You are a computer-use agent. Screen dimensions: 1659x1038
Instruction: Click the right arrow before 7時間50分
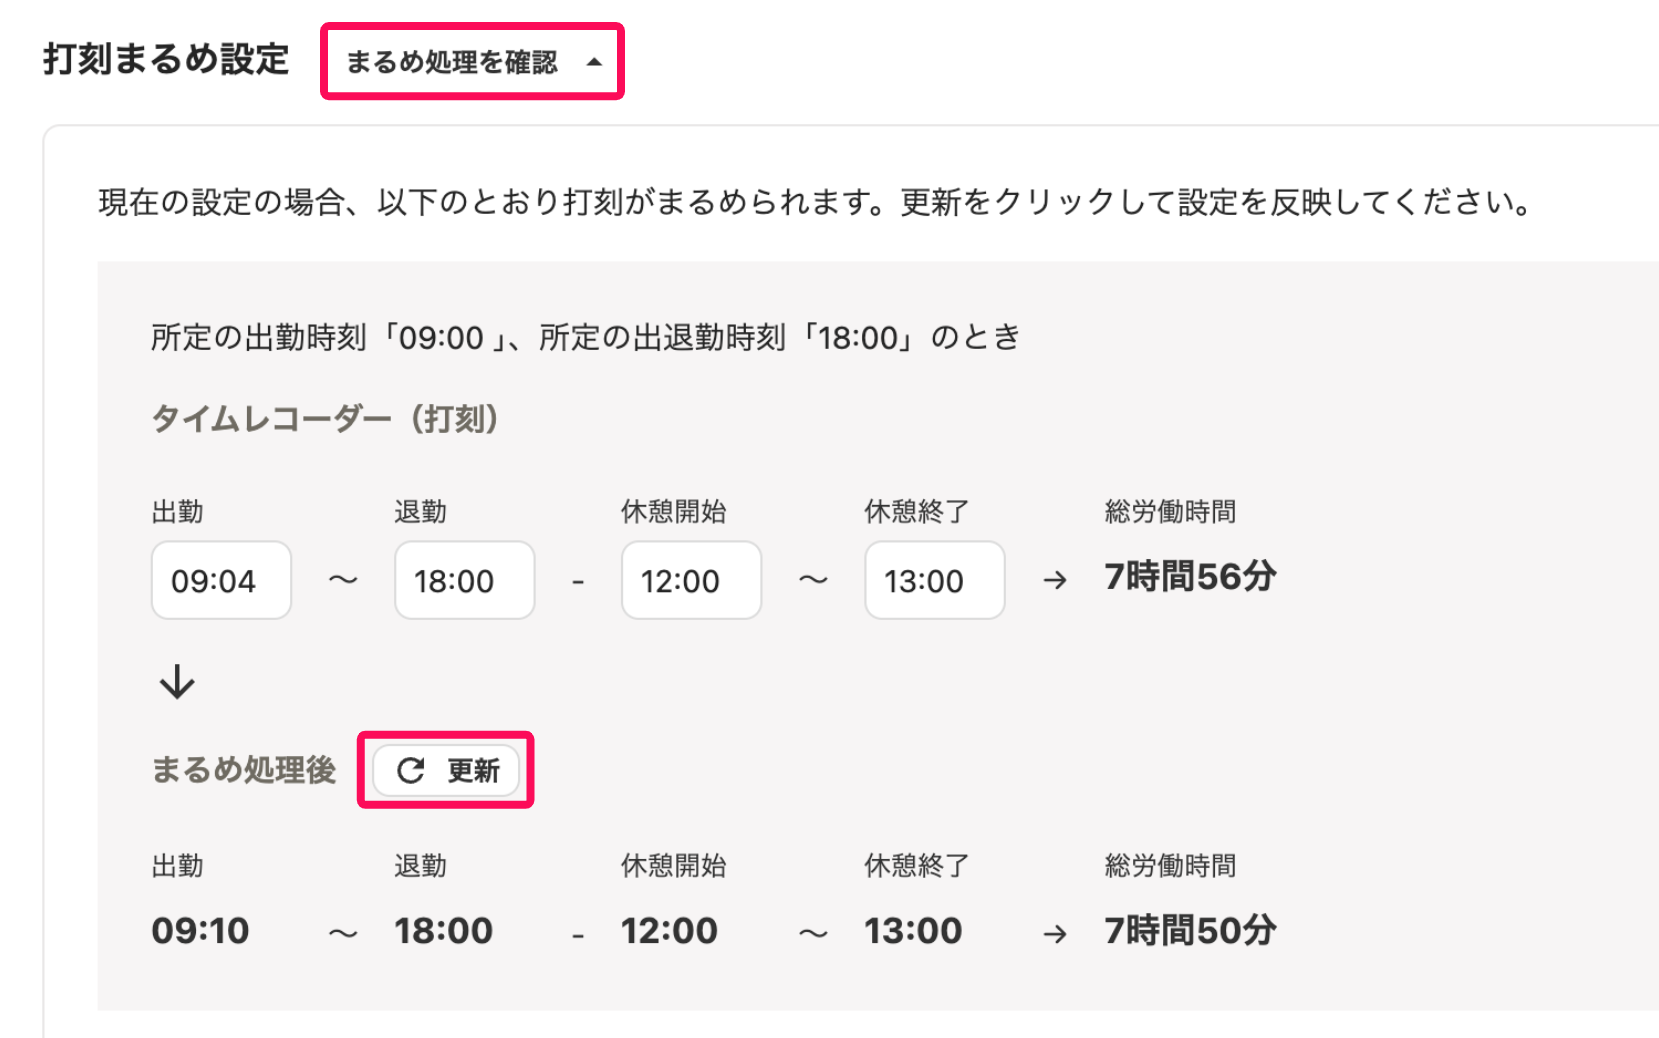point(1055,934)
